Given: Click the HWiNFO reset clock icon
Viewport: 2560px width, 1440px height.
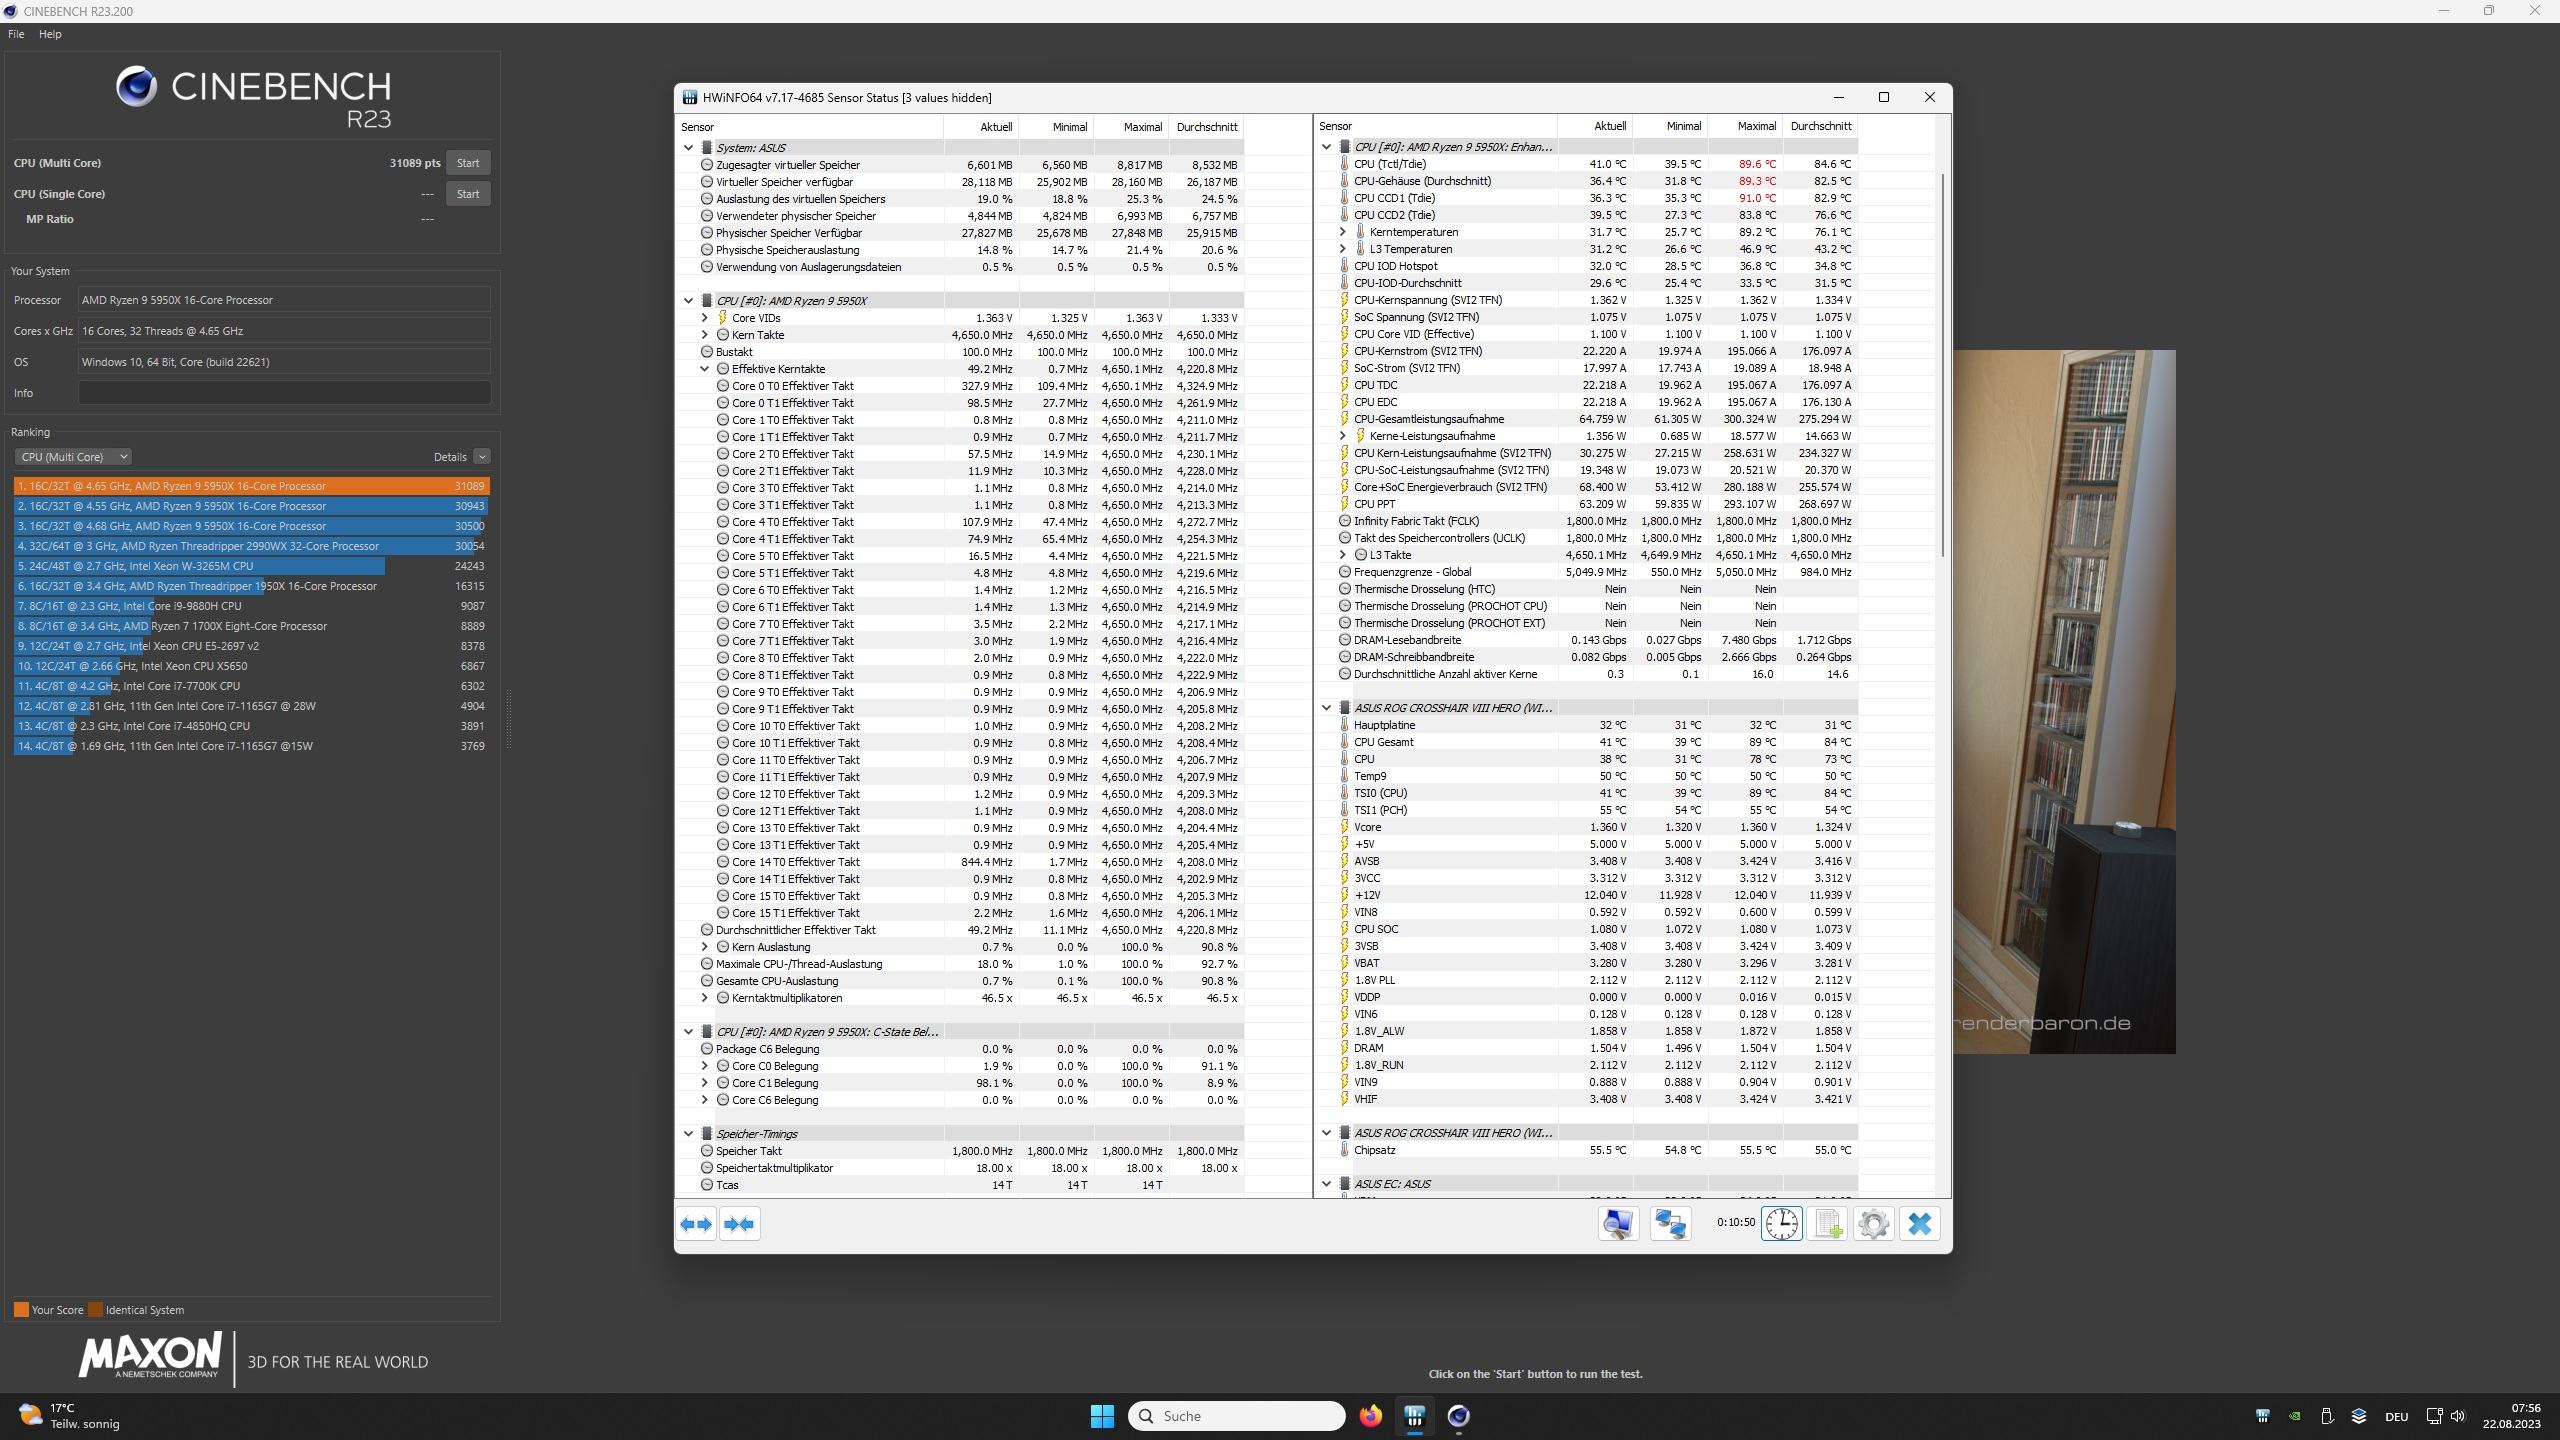Looking at the screenshot, I should point(1781,1223).
